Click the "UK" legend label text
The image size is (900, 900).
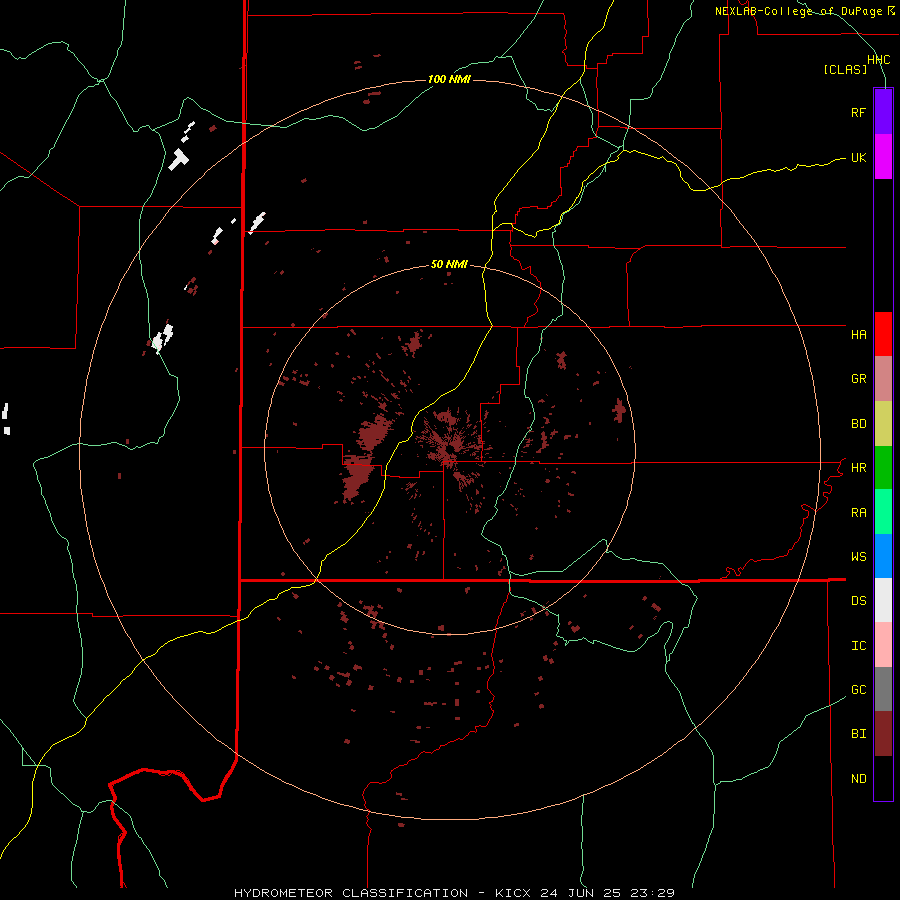click(858, 157)
